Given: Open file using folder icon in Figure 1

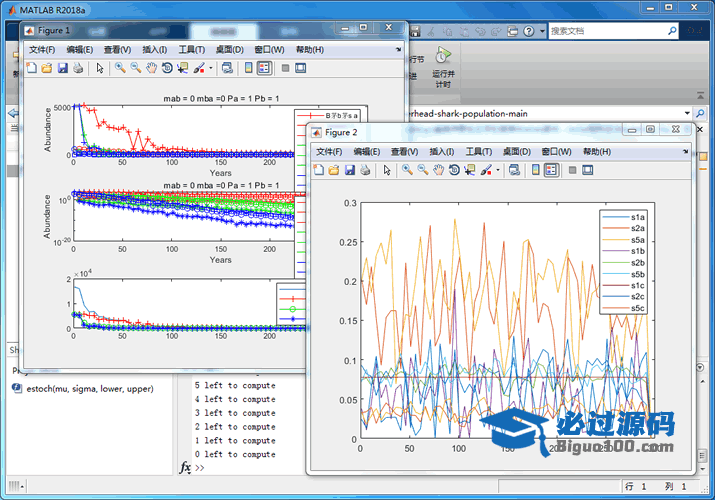Looking at the screenshot, I should click(46, 68).
